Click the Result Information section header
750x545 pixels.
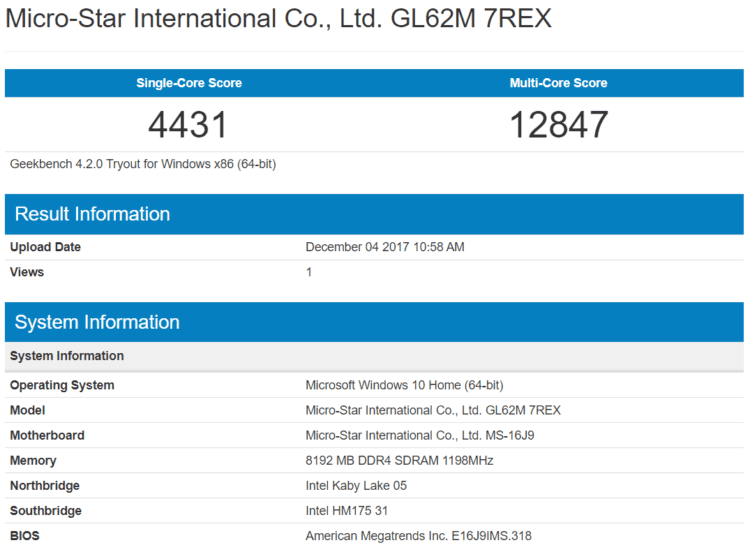pos(374,214)
